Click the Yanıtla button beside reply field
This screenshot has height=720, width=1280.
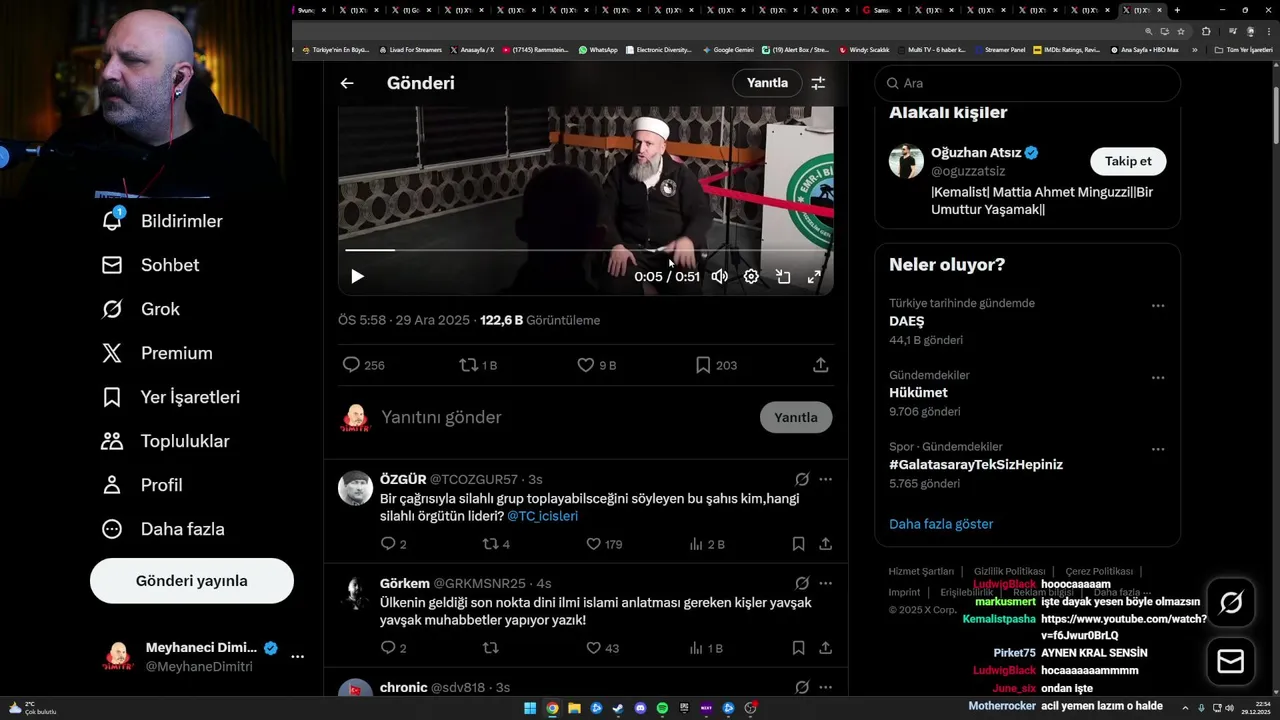pyautogui.click(x=796, y=417)
